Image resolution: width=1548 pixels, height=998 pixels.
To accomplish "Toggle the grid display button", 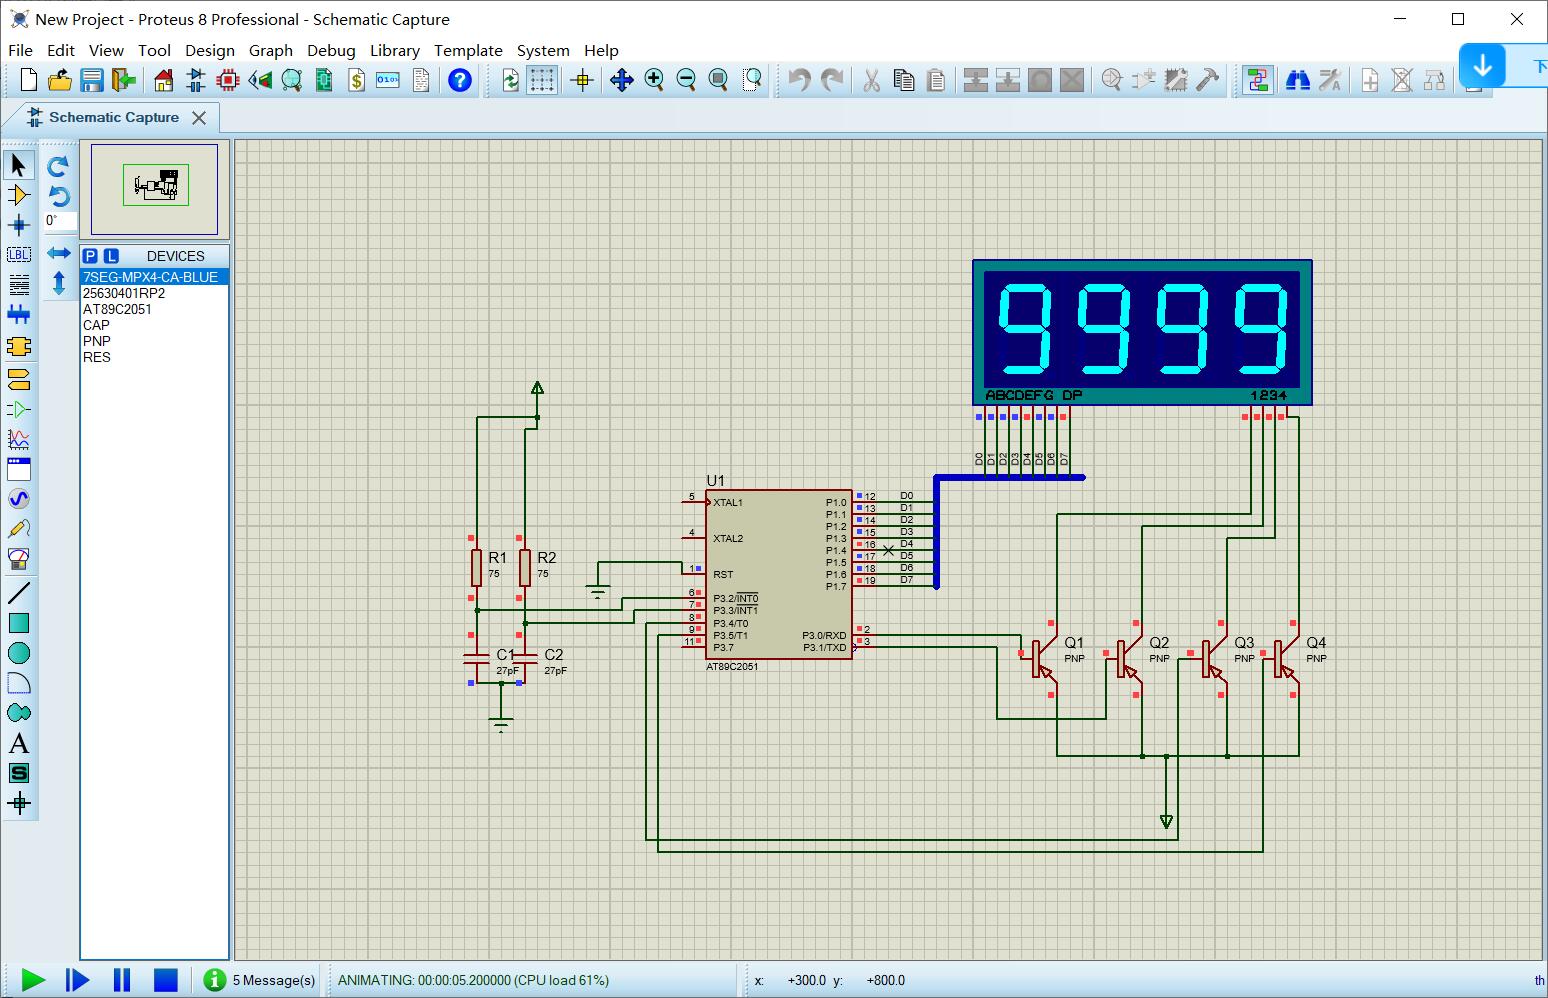I will point(542,80).
